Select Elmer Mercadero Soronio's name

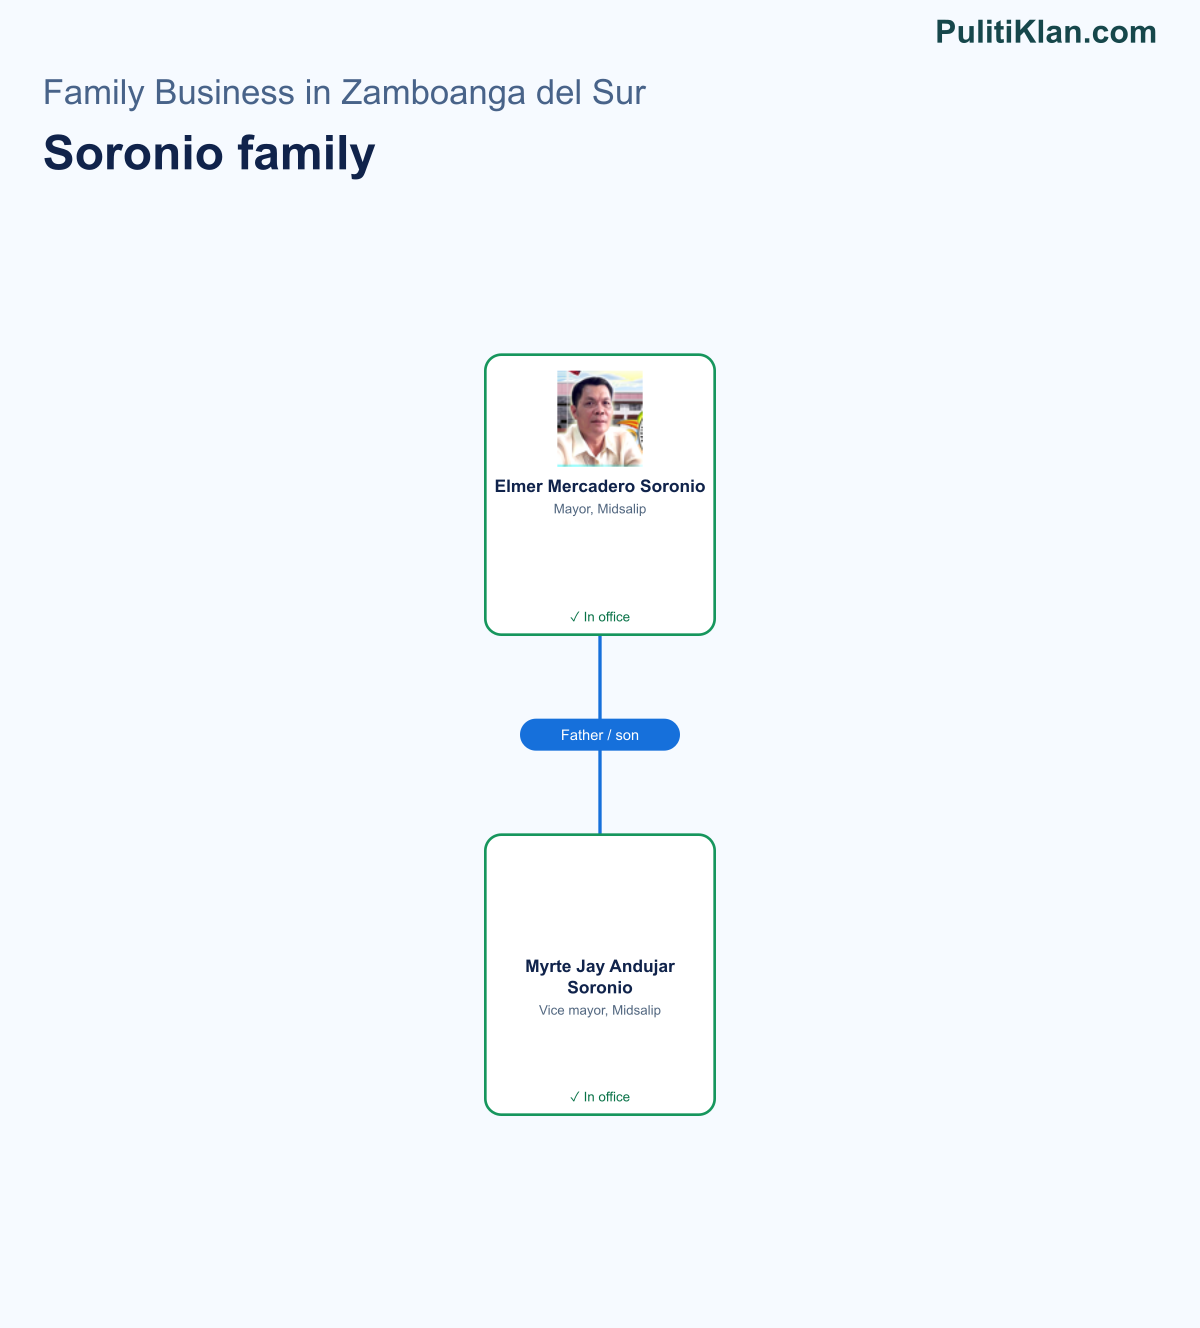point(600,486)
